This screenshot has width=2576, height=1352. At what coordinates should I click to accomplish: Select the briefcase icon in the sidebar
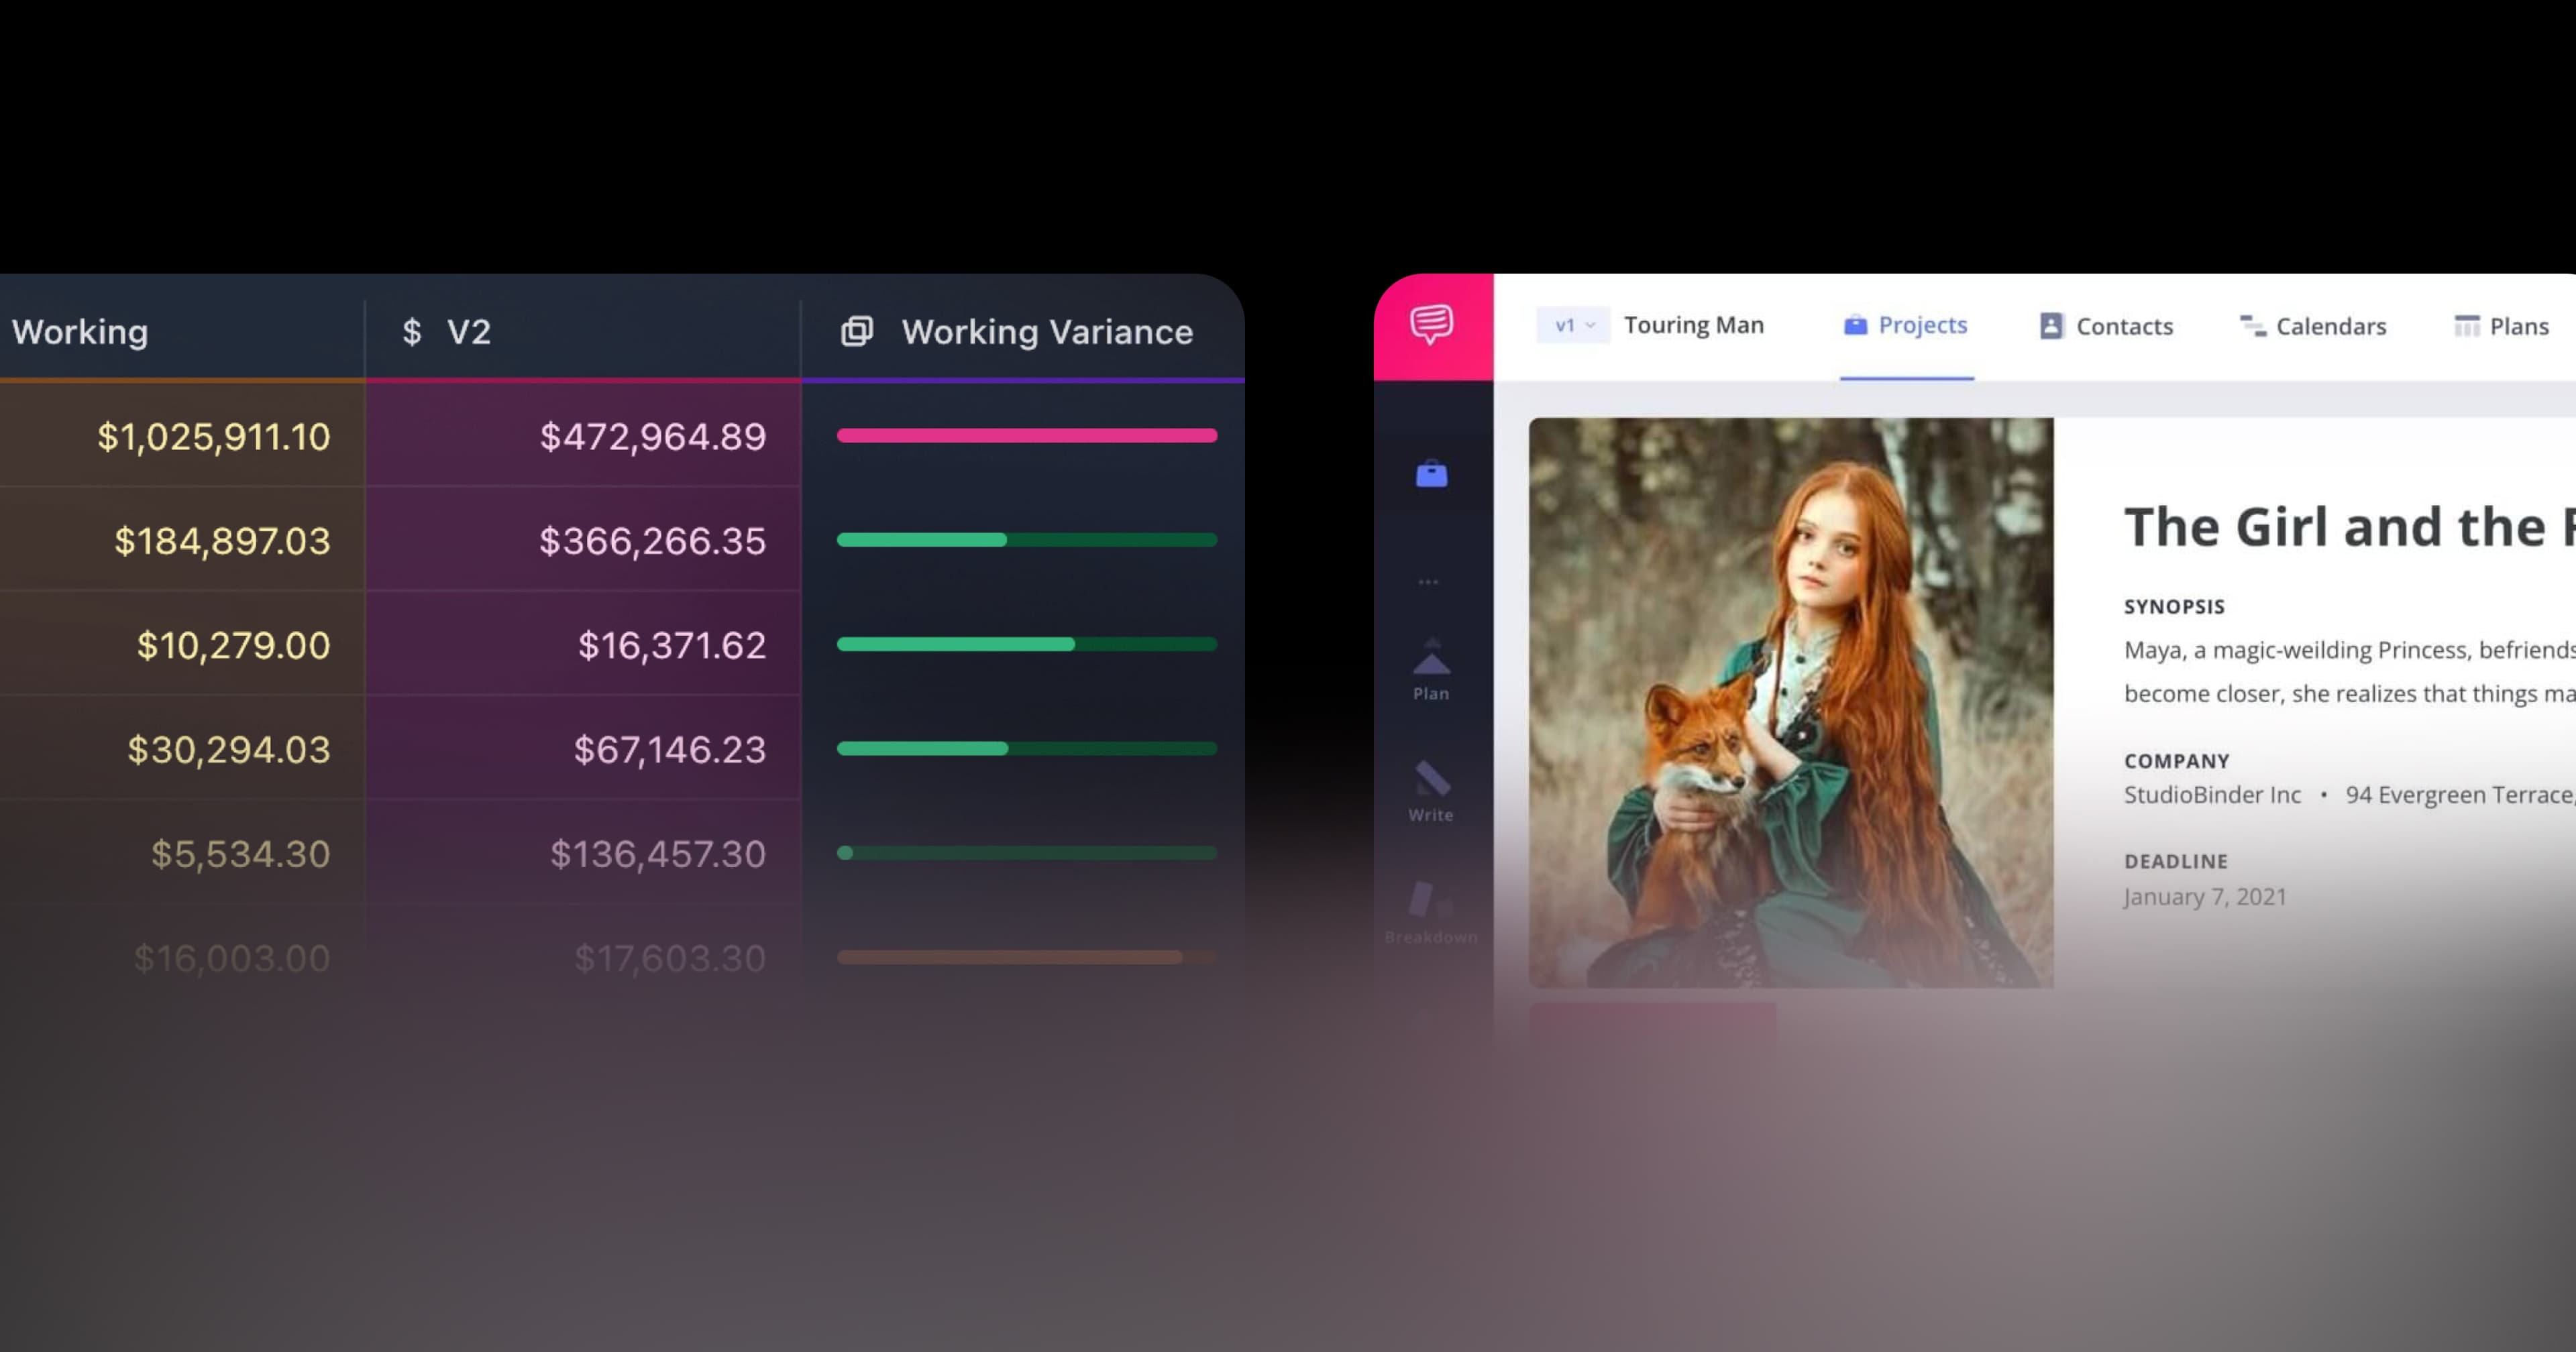tap(1432, 474)
